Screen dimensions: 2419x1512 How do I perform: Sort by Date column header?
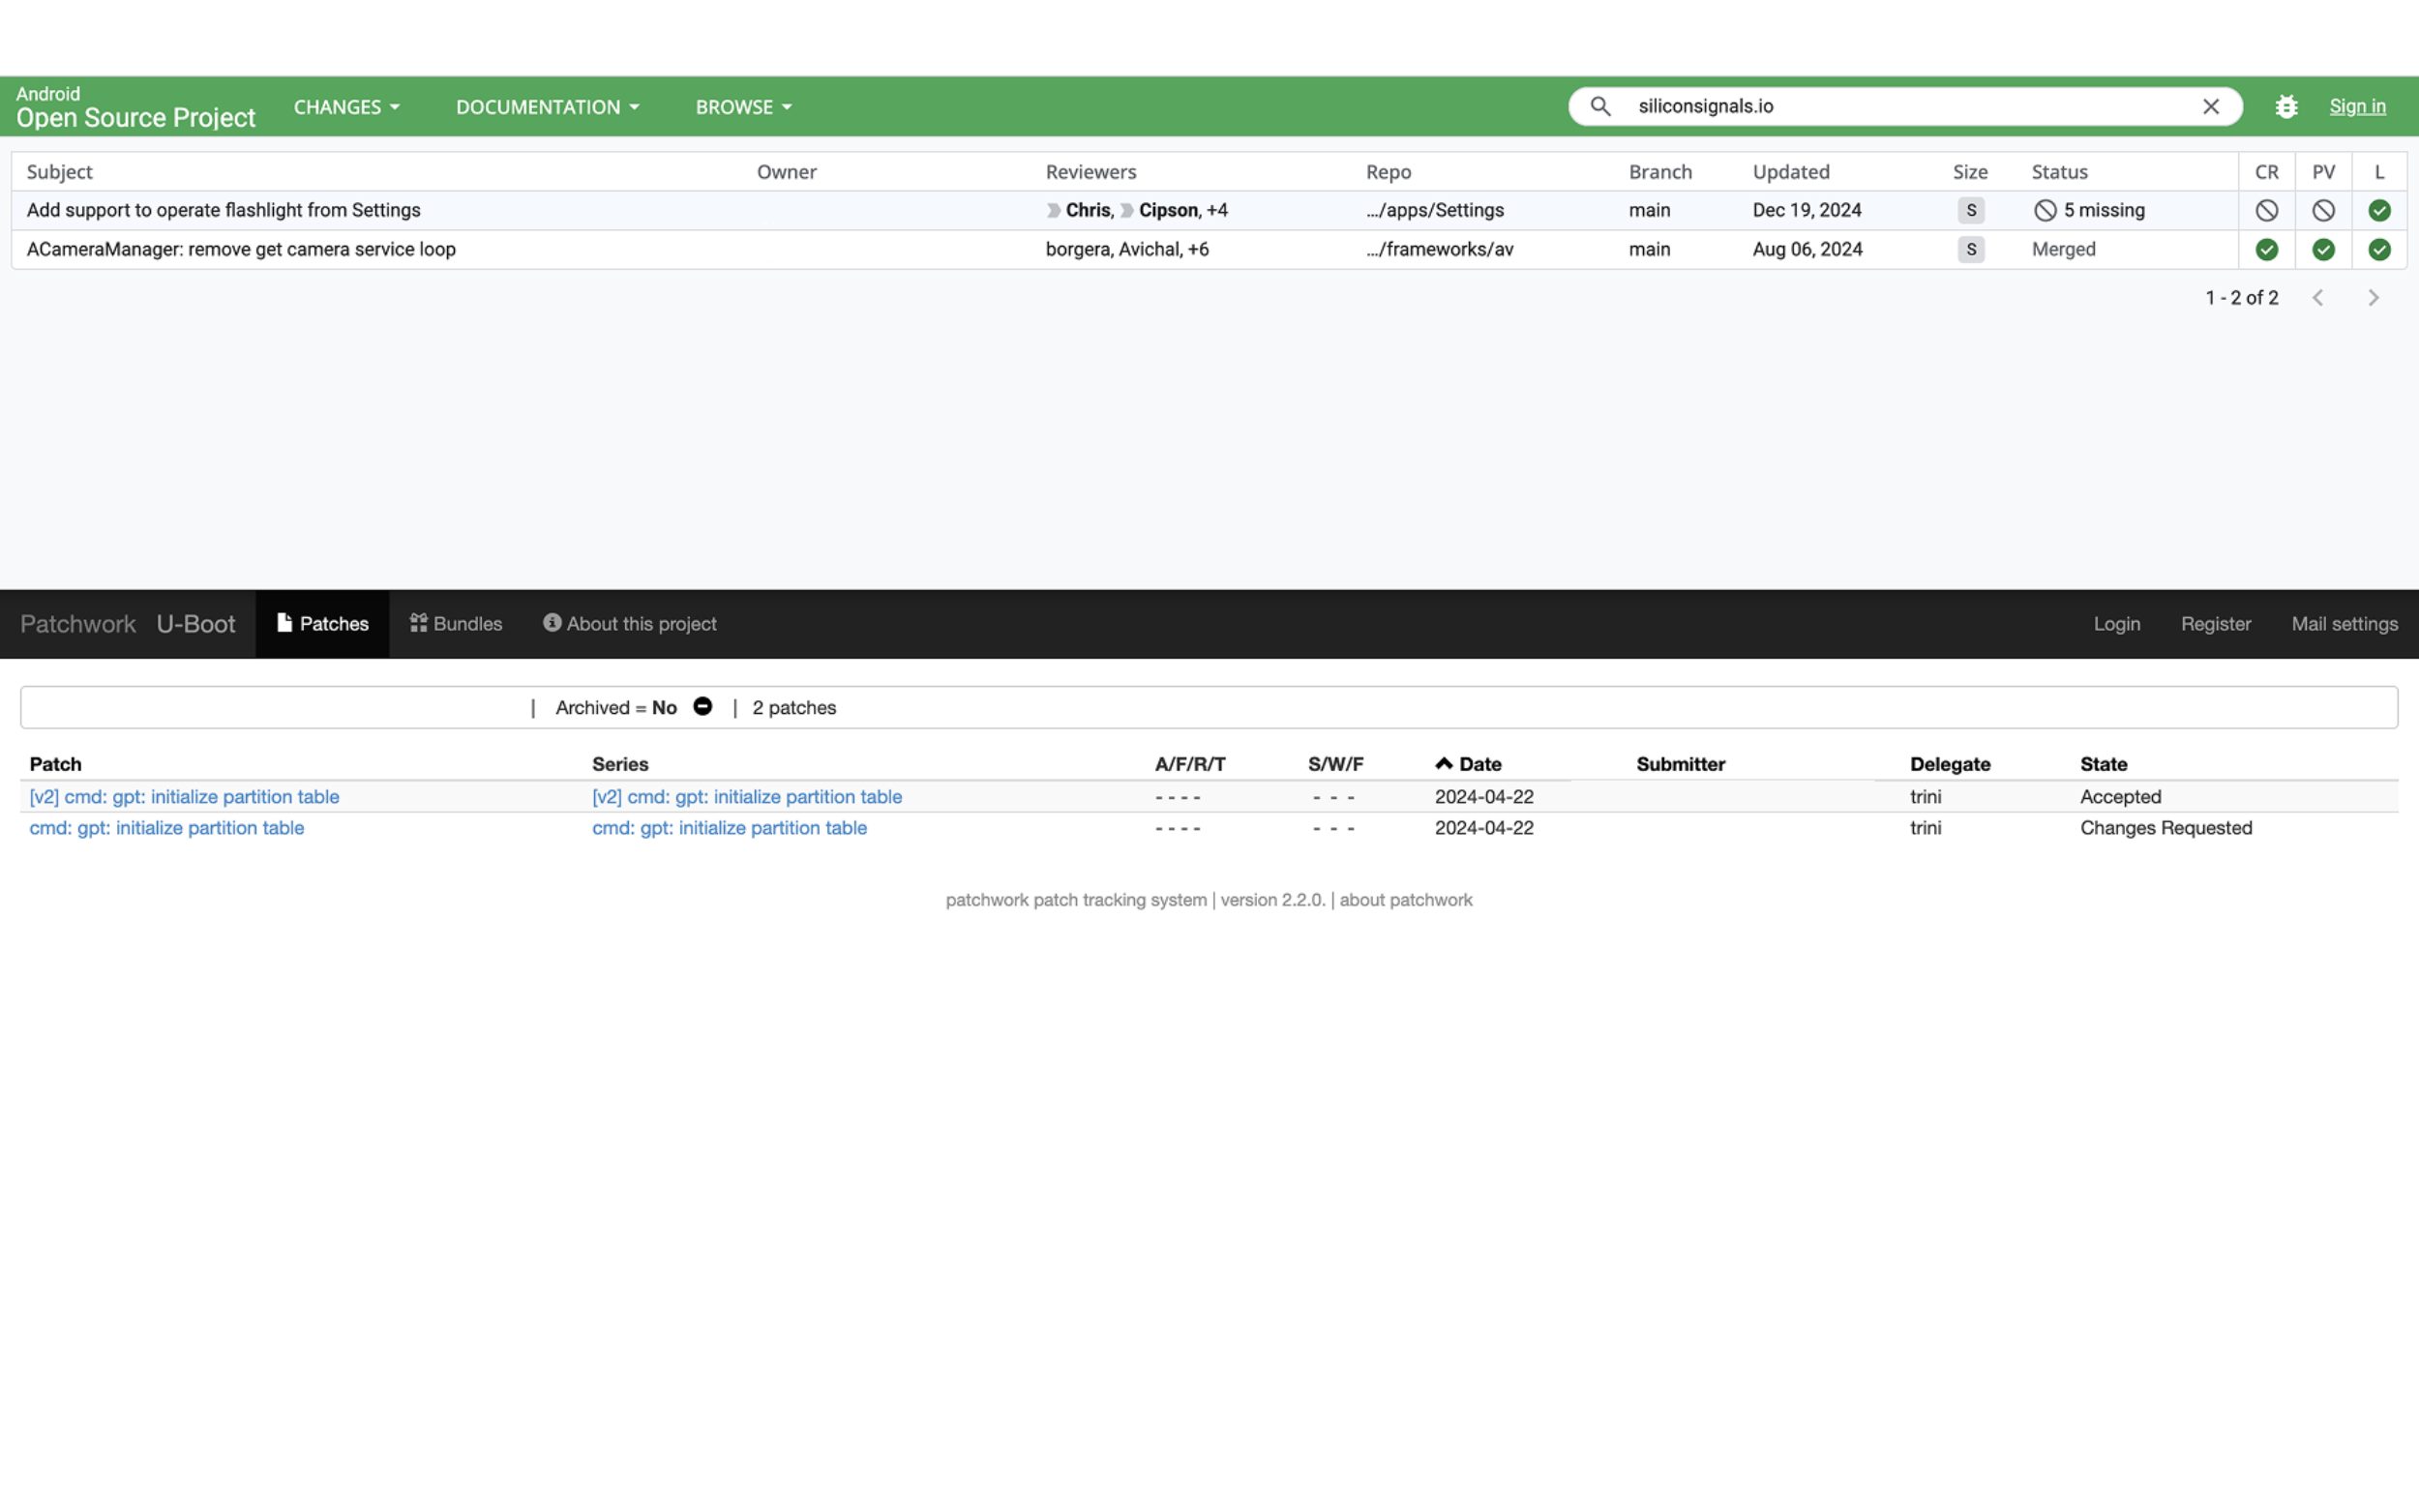[x=1479, y=764]
